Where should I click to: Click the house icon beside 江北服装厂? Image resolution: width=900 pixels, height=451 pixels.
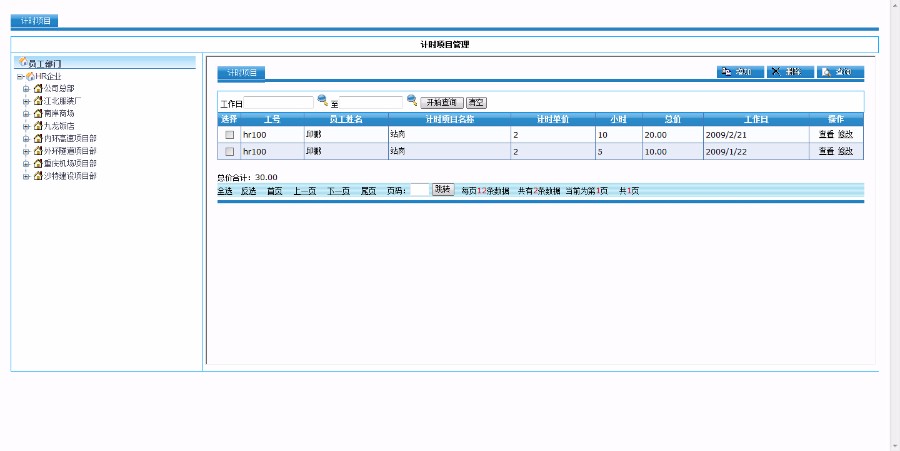click(38, 101)
